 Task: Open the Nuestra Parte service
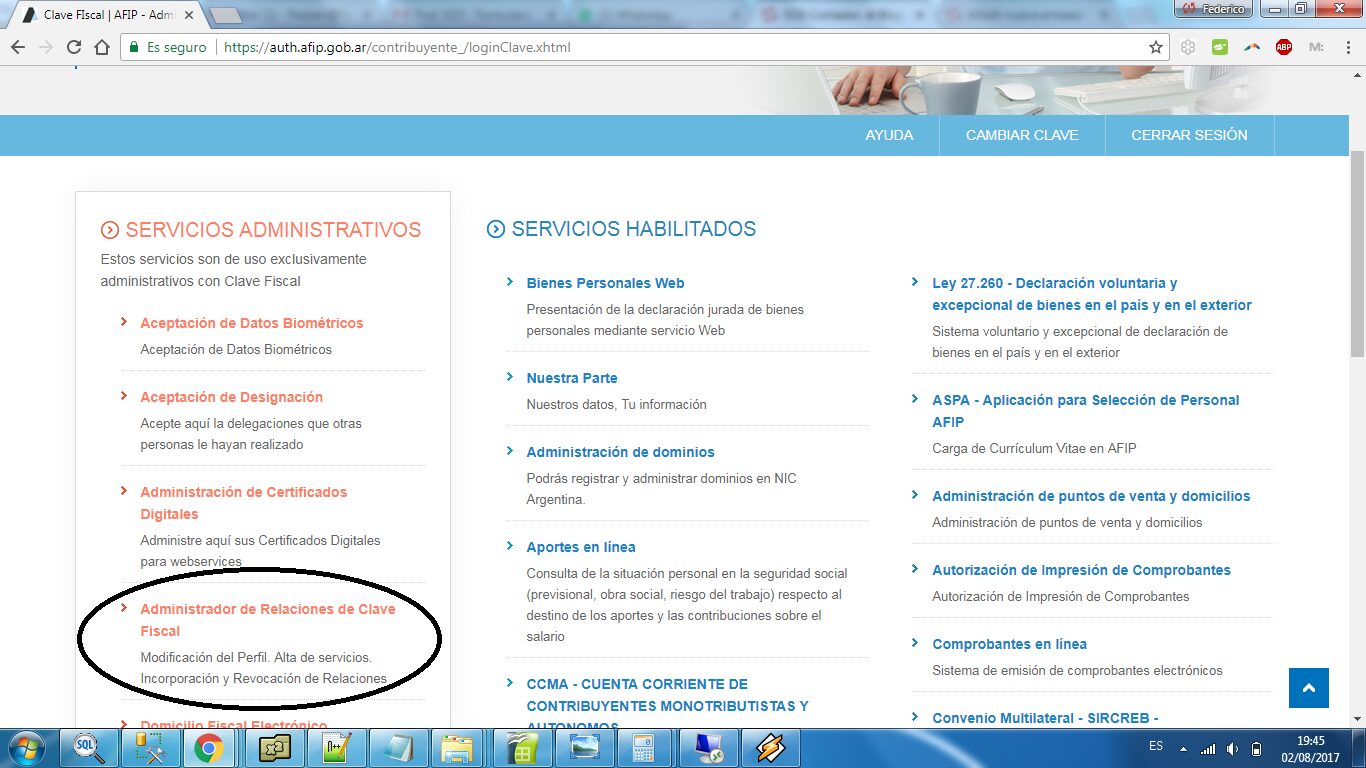[572, 378]
